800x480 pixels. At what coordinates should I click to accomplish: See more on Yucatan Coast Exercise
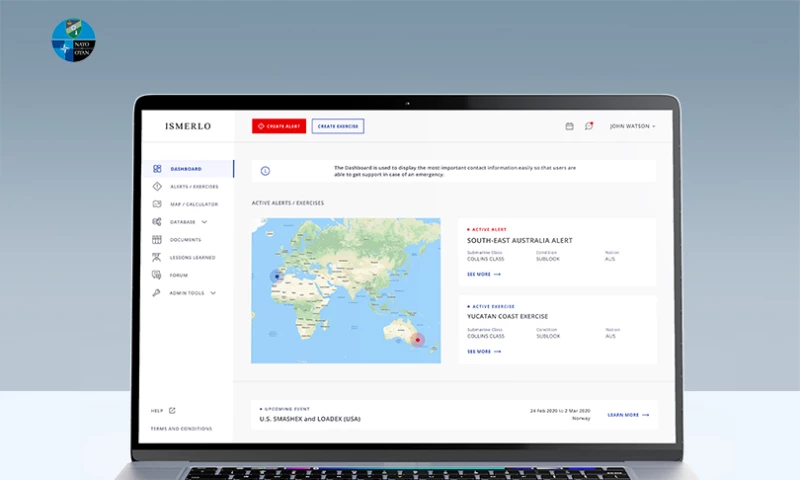[x=484, y=351]
